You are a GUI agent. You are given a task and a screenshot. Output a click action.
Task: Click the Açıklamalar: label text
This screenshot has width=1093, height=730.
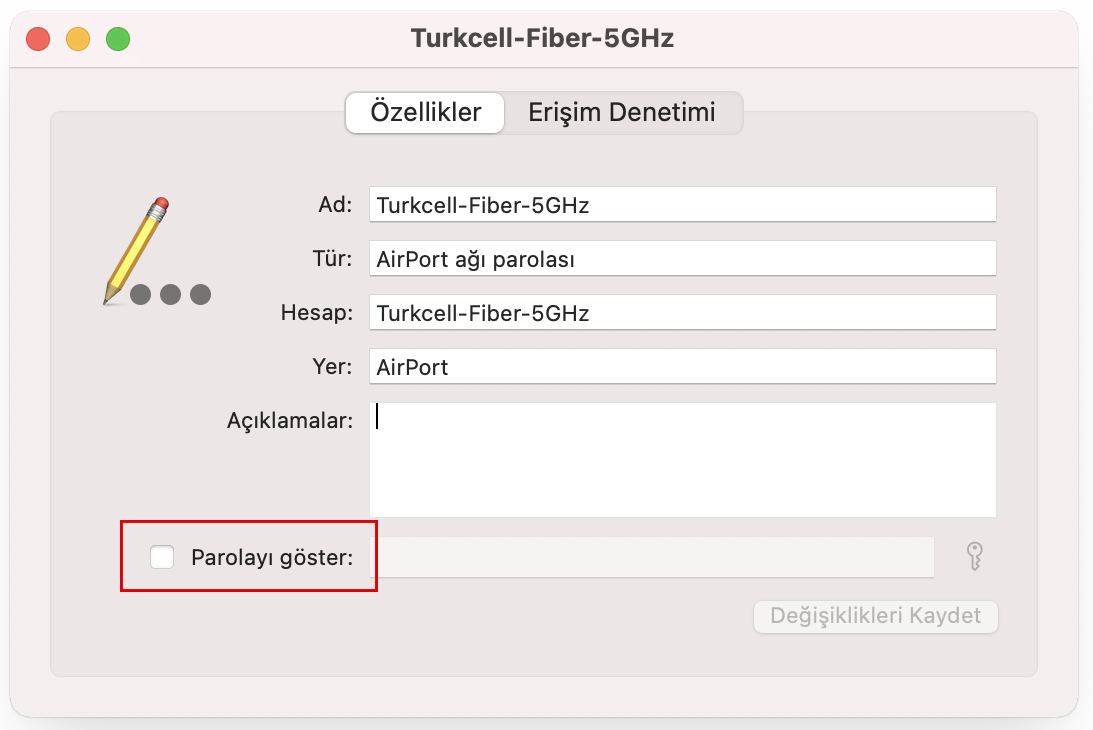(290, 420)
